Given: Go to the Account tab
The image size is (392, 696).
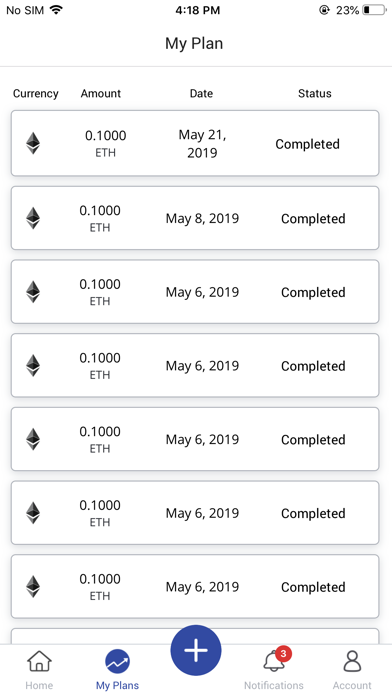Looking at the screenshot, I should click(x=352, y=670).
